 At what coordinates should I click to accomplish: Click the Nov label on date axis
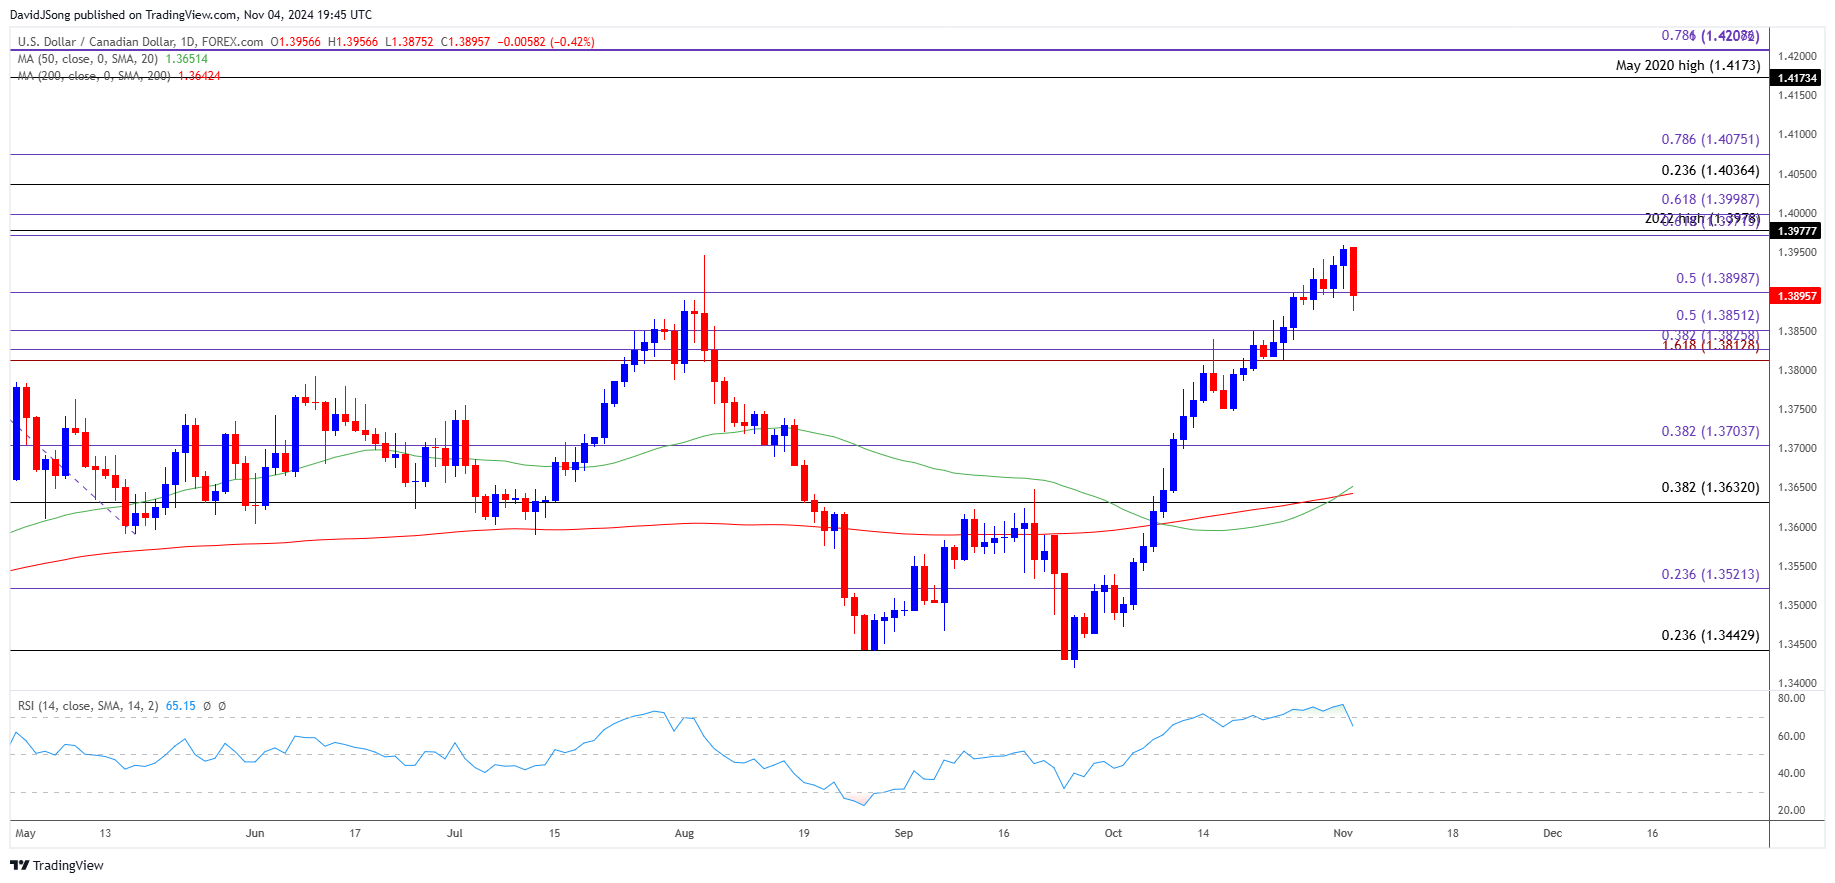(1343, 833)
